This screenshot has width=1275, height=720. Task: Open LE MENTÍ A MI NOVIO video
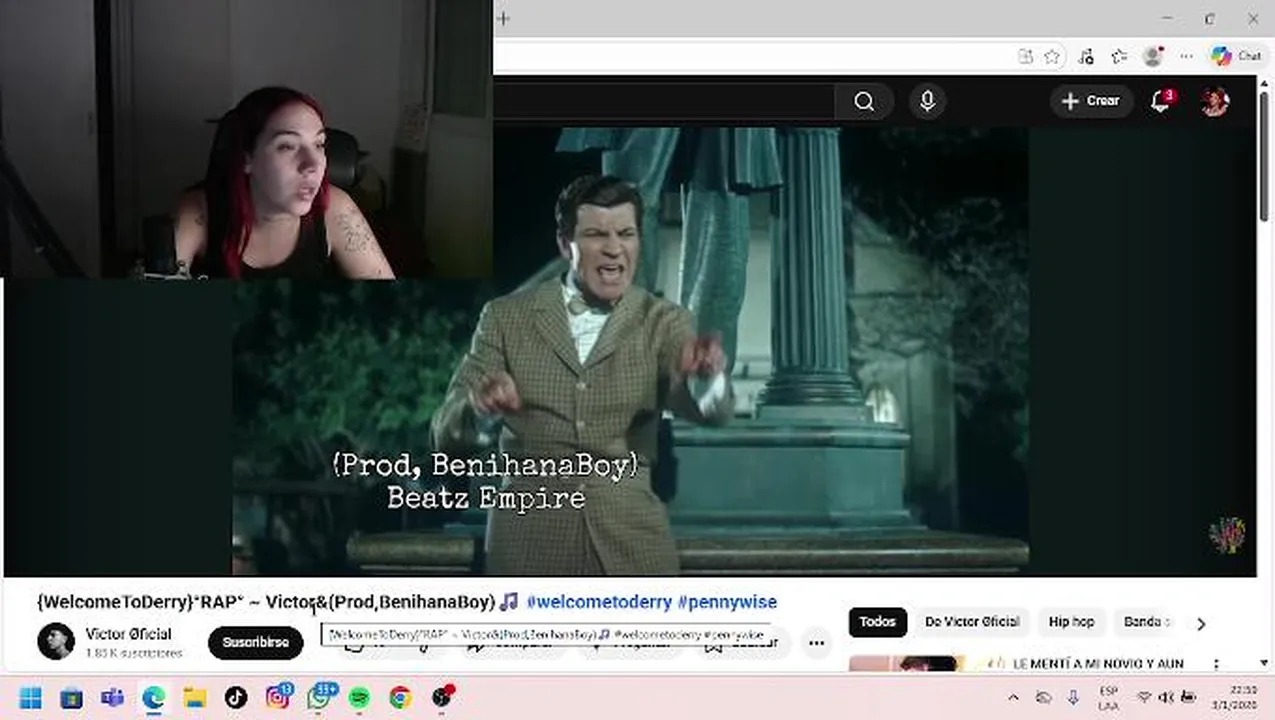pos(1097,663)
